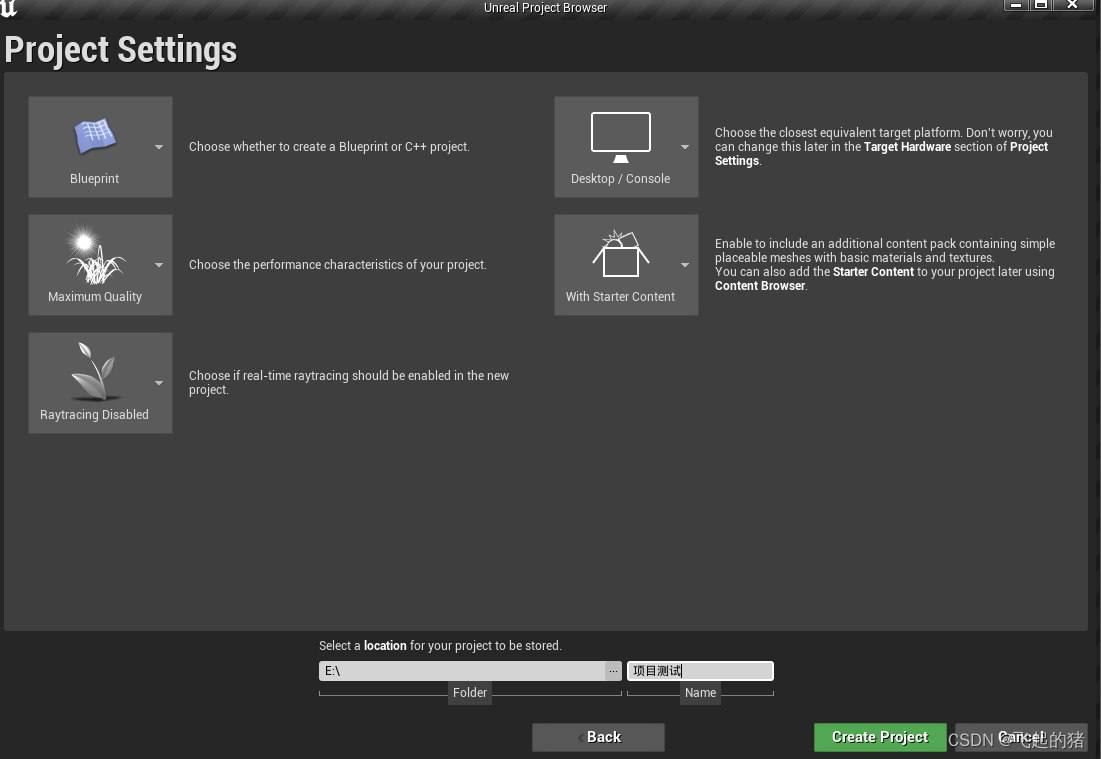
Task: Open the Blueprint tile dropdown arrow
Action: [159, 147]
